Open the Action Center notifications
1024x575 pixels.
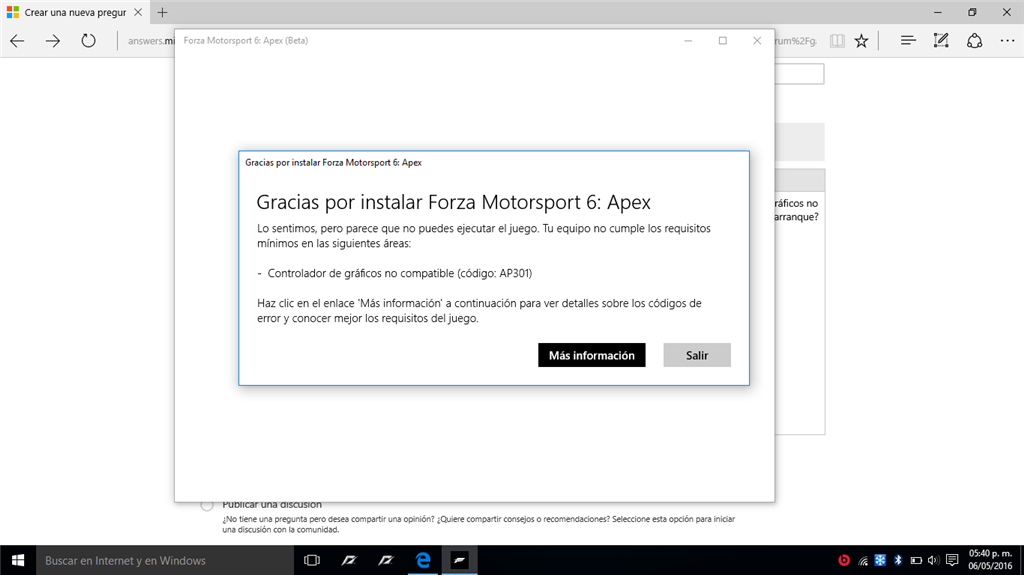[x=952, y=560]
